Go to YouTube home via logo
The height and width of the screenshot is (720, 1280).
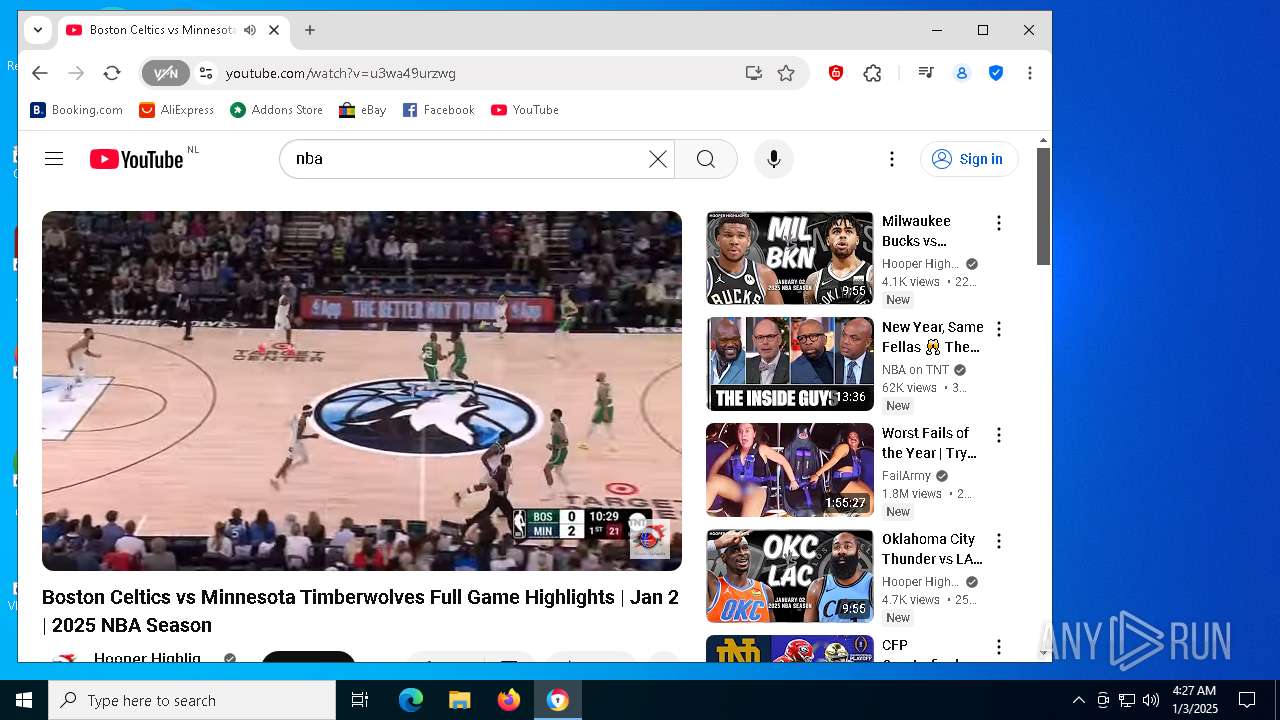[137, 159]
